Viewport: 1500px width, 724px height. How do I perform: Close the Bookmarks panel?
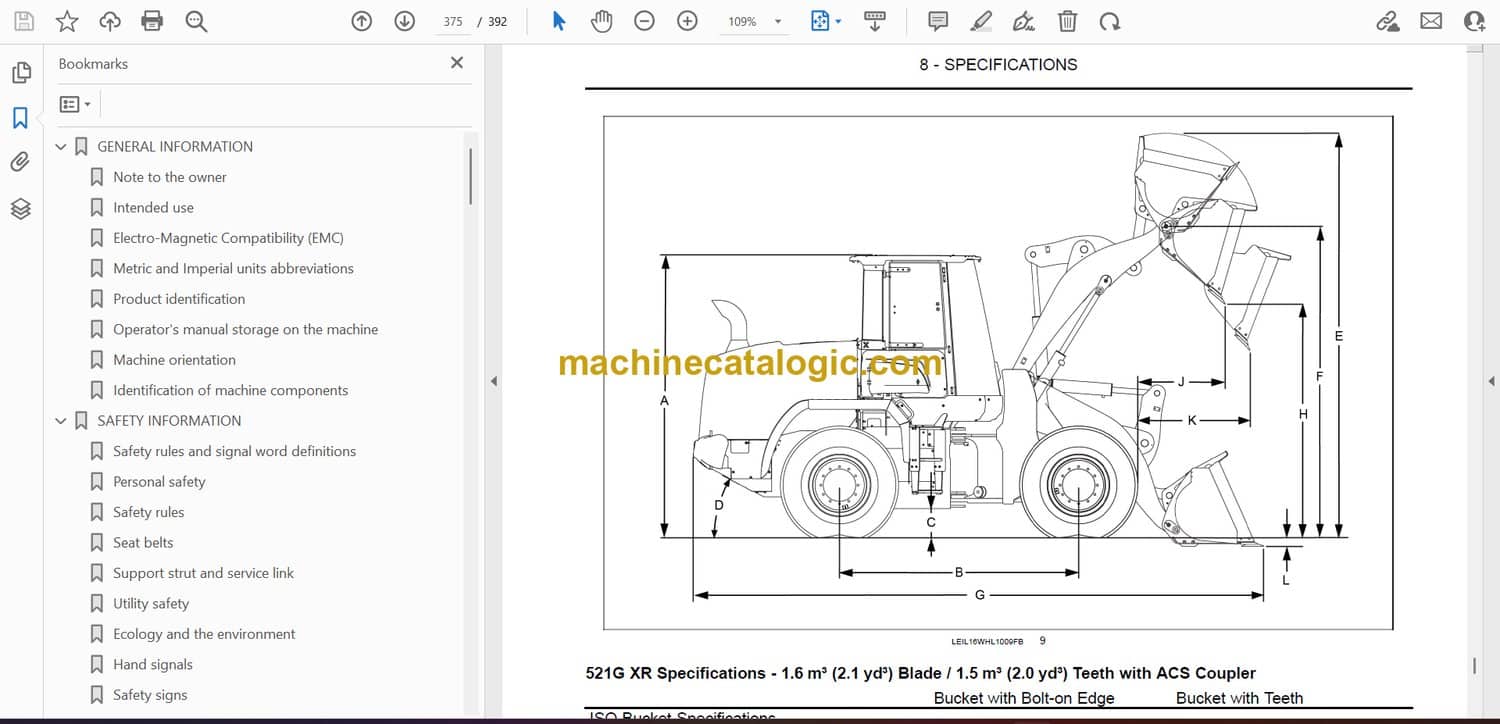click(x=457, y=63)
